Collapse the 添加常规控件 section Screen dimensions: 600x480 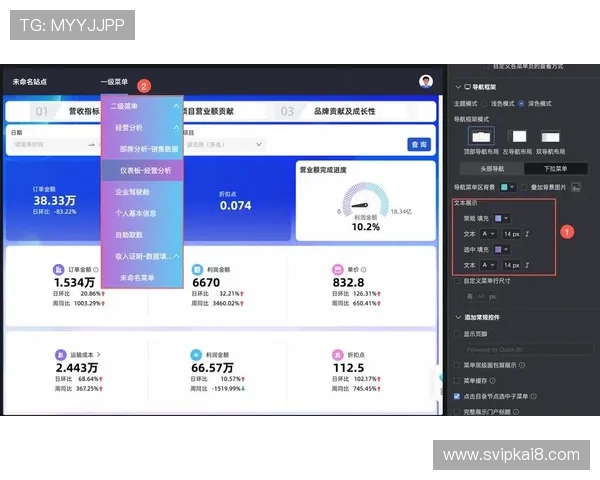pos(458,317)
